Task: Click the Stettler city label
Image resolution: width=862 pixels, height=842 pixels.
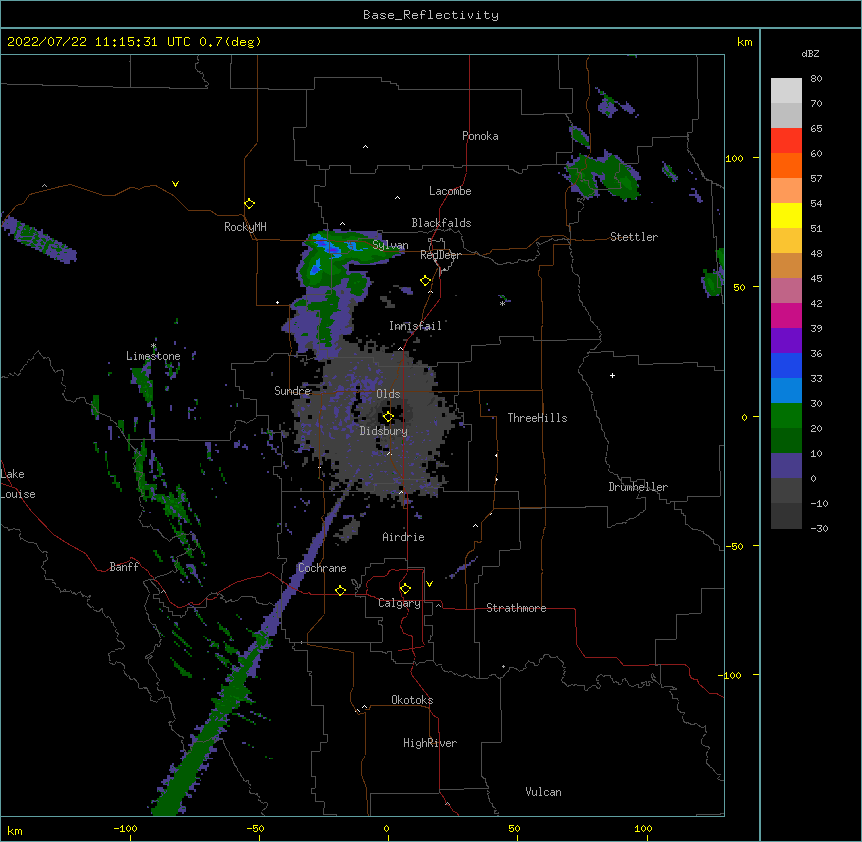Action: pyautogui.click(x=634, y=237)
